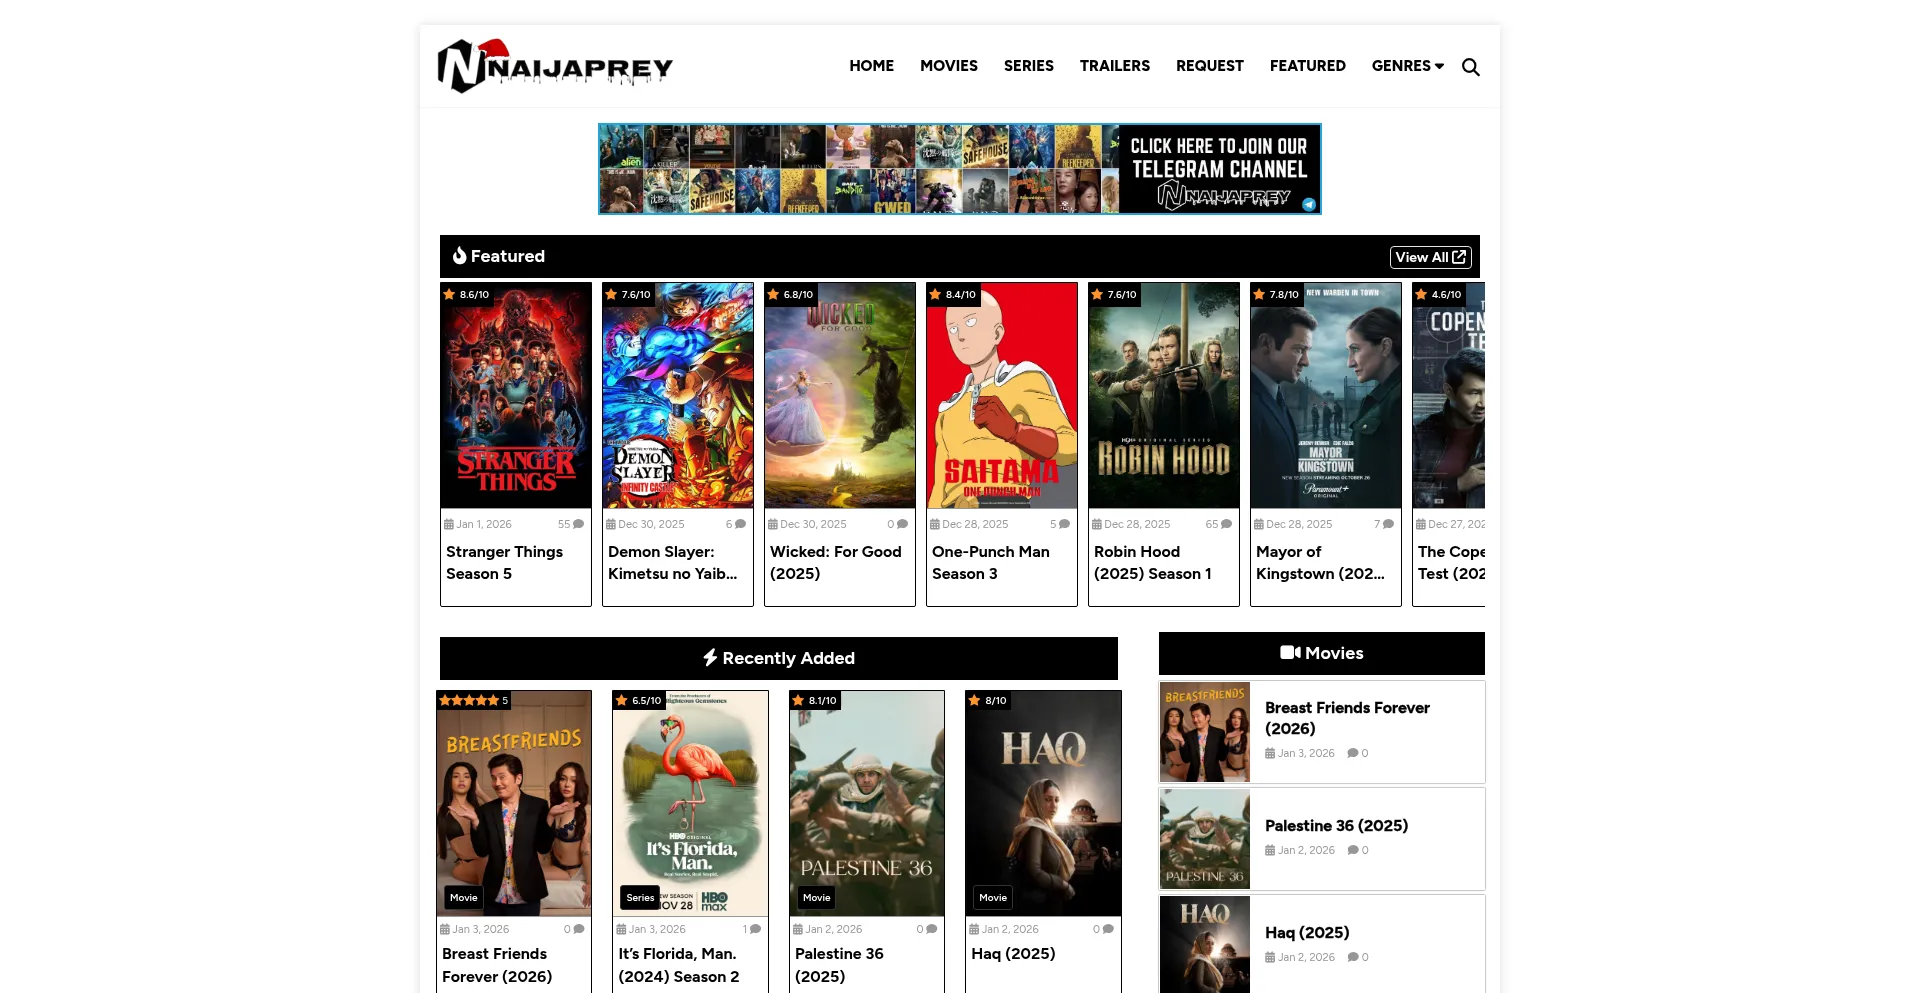Click the camera icon beside Movies heading

pyautogui.click(x=1291, y=652)
